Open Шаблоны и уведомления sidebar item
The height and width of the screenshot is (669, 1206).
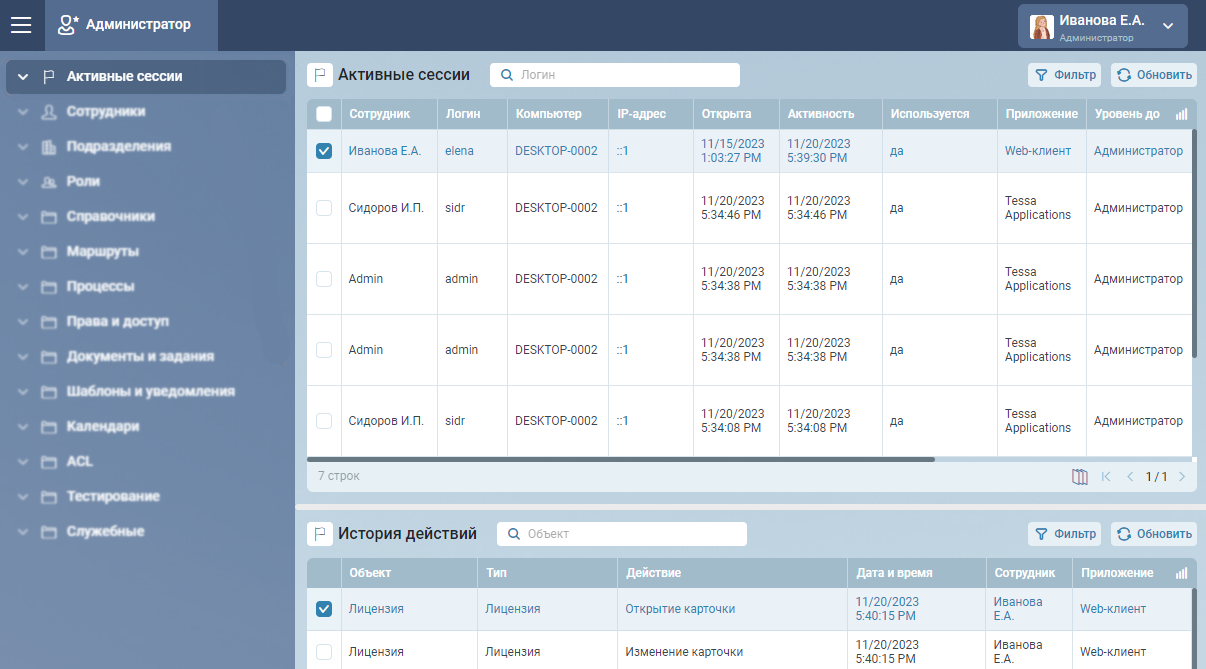point(150,392)
